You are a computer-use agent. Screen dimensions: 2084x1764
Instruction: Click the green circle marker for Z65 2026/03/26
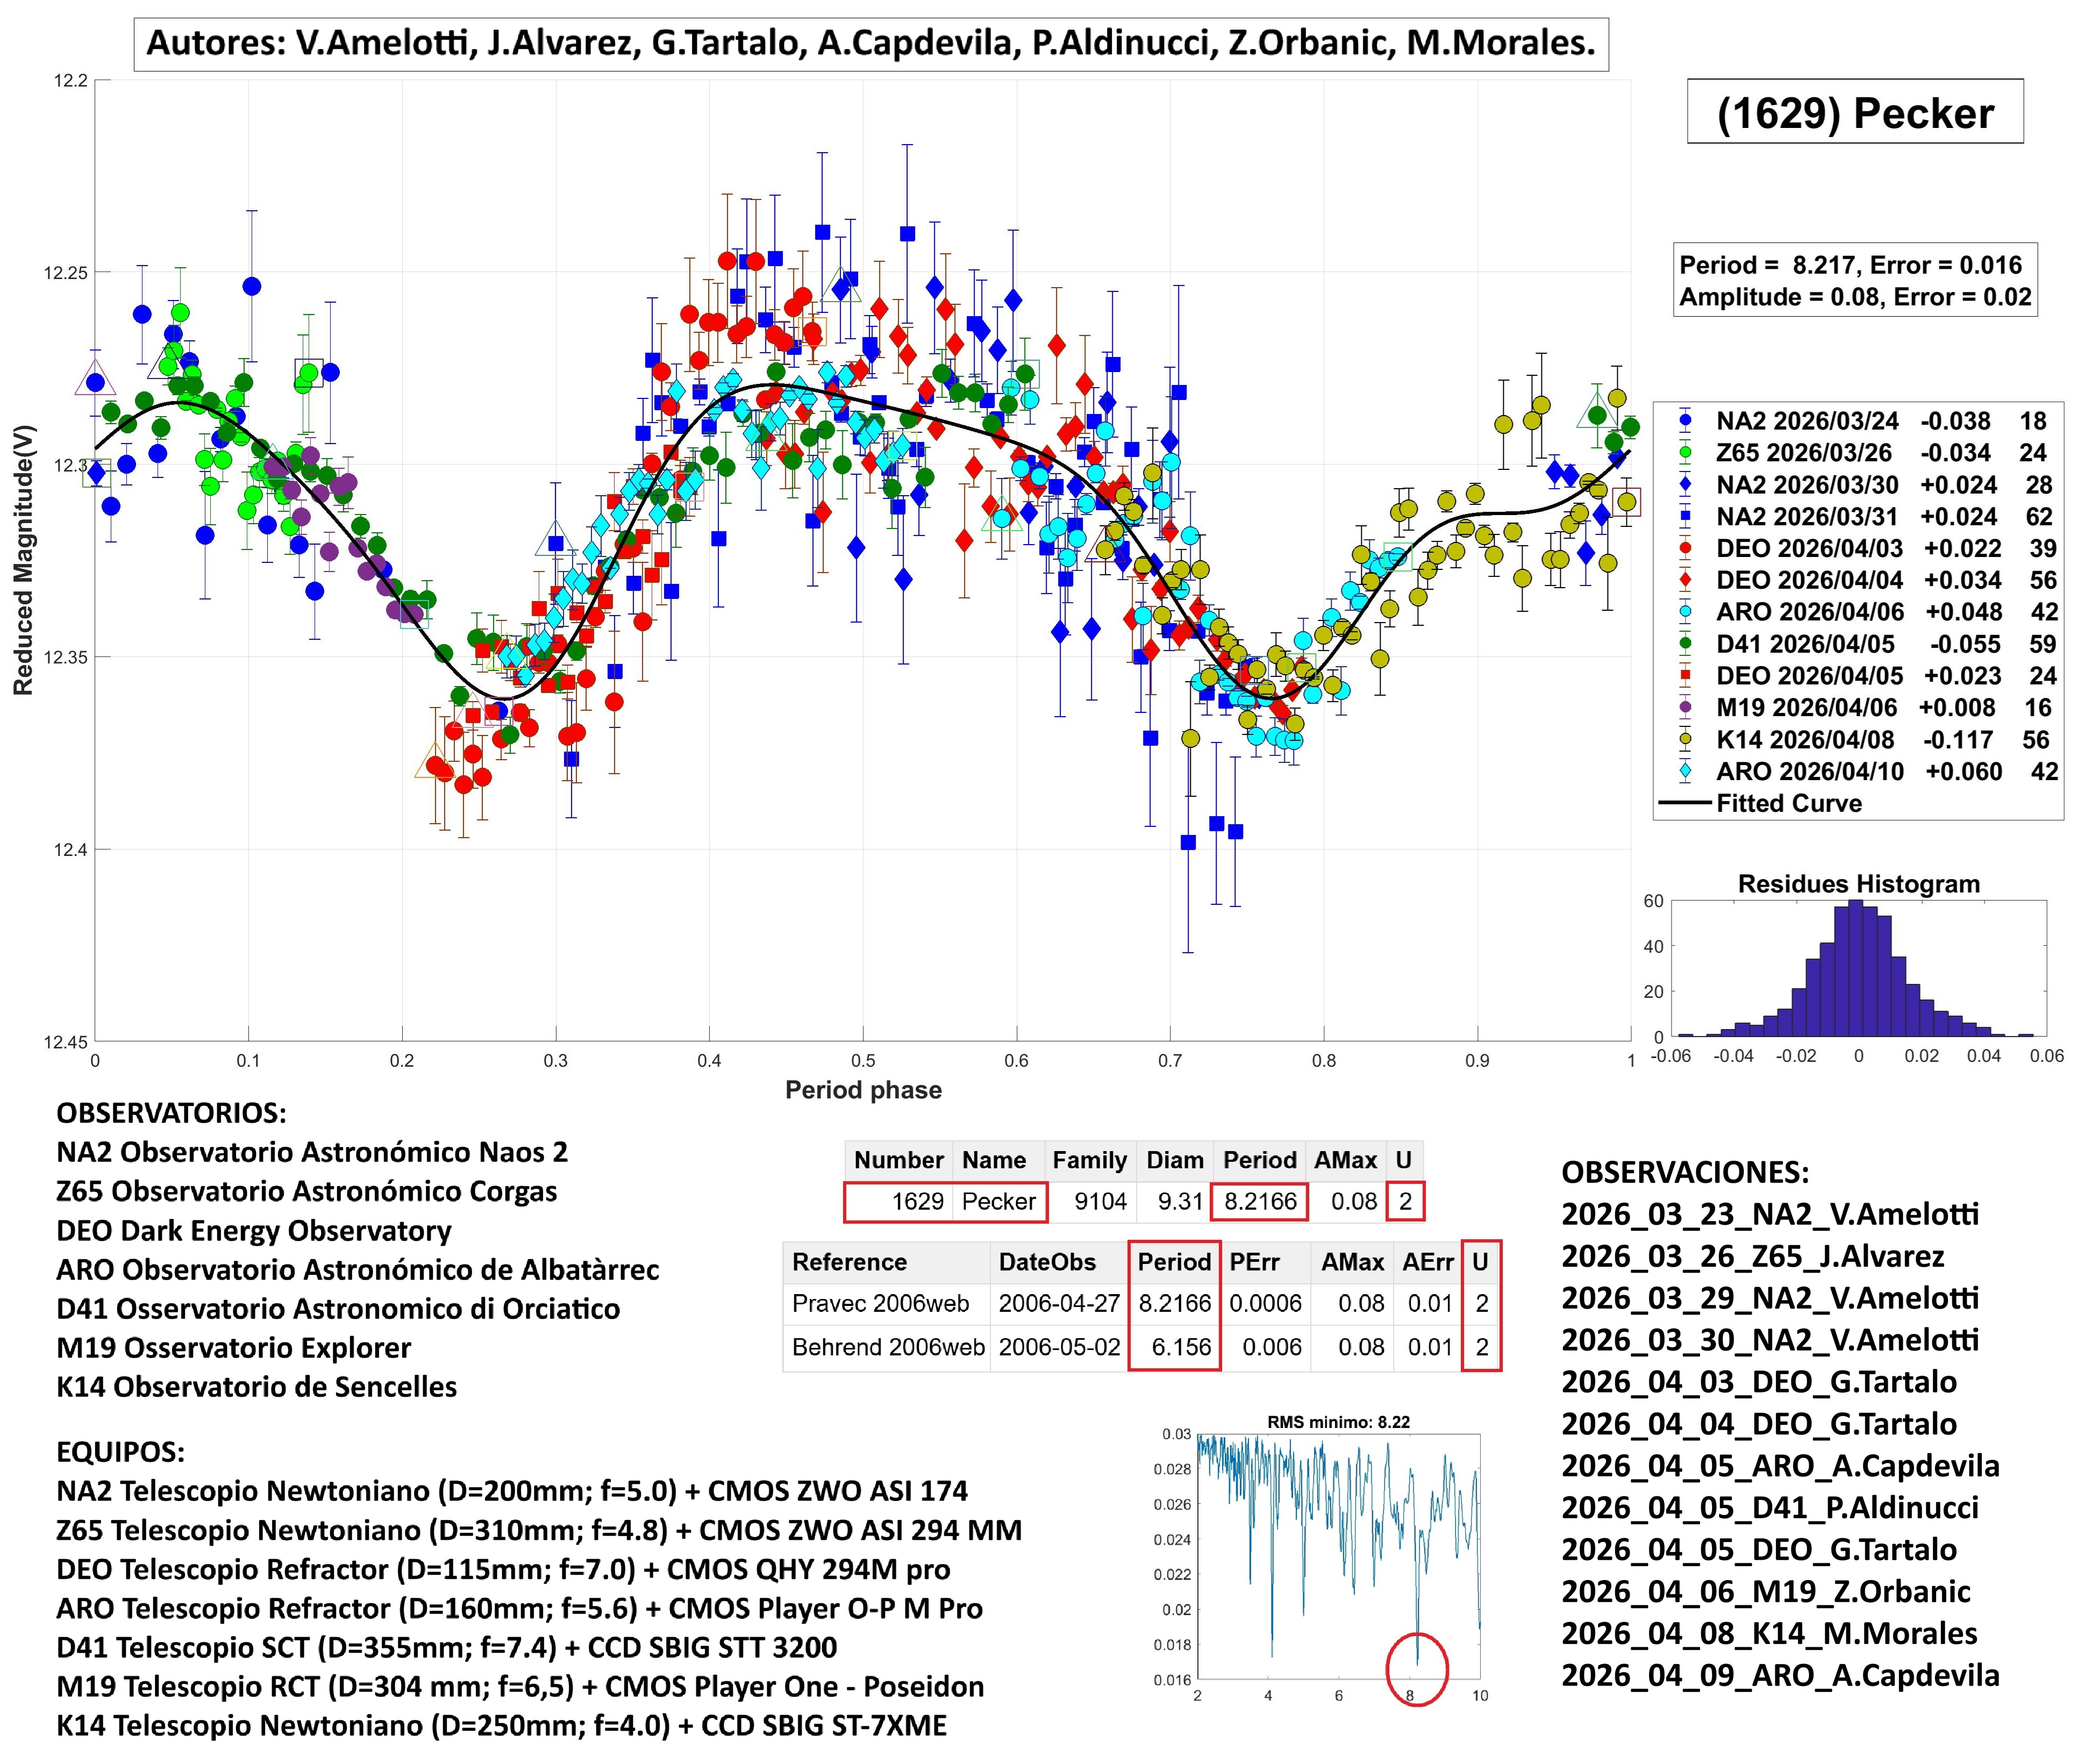(1686, 453)
